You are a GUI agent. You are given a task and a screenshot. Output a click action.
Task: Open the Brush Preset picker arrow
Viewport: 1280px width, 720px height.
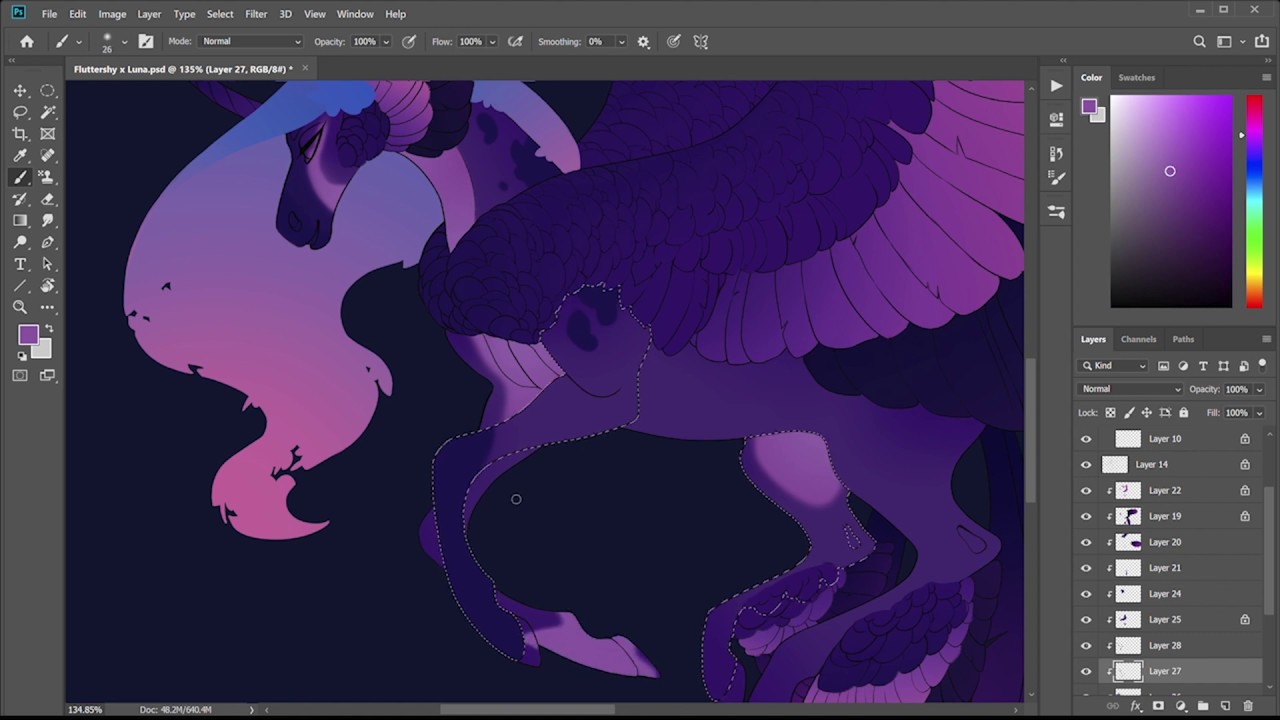coord(124,42)
